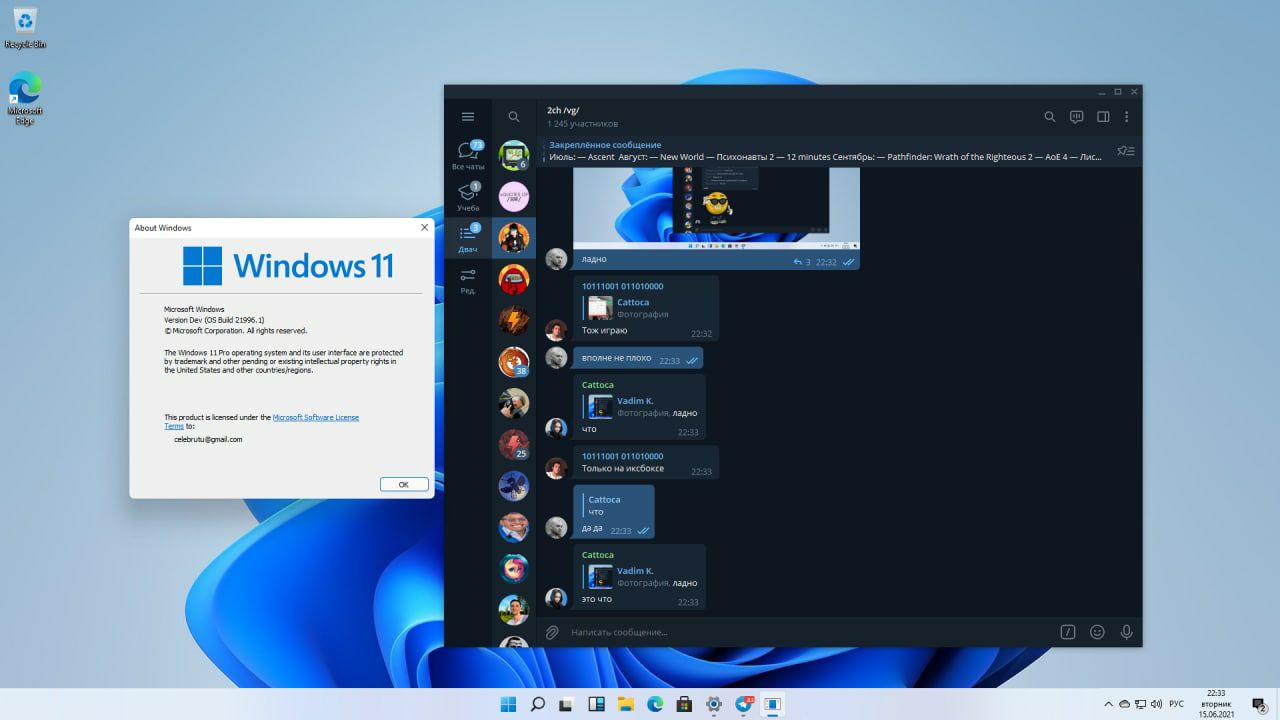The width and height of the screenshot is (1280, 720).
Task: Click the Cattoca sender name above 'это что'
Action: tap(598, 555)
